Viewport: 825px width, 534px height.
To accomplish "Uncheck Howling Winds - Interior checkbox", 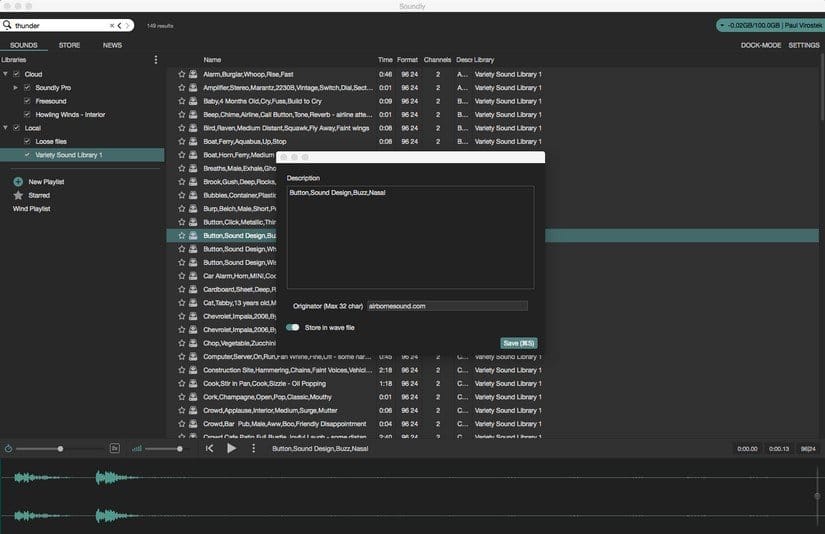I will (x=27, y=114).
